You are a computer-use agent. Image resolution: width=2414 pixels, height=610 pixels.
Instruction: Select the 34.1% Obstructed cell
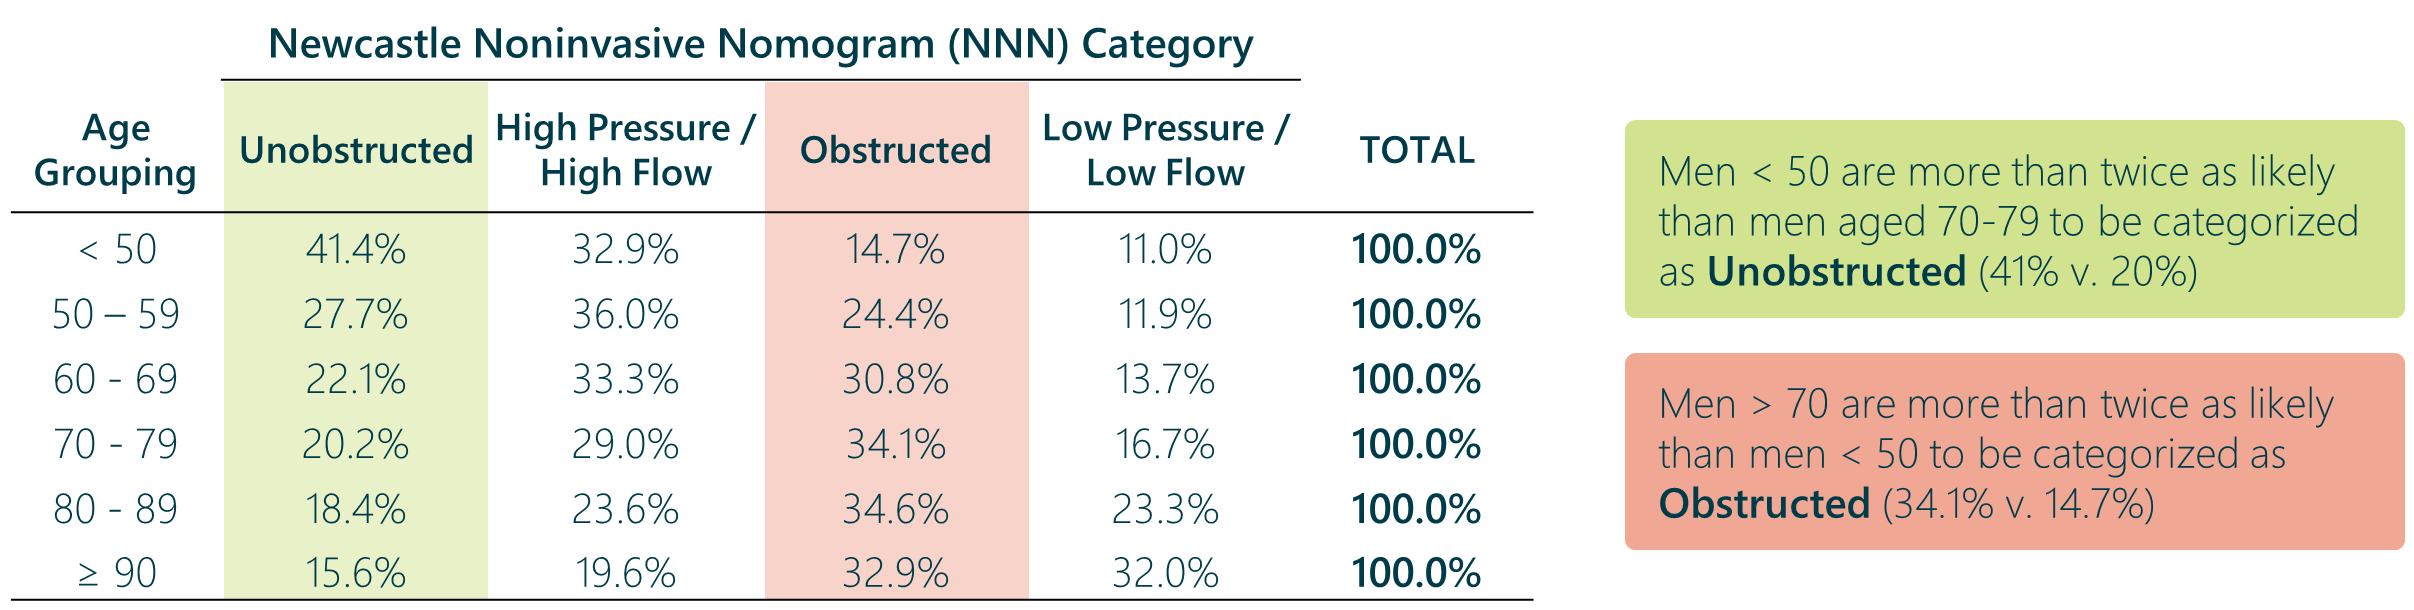pos(896,444)
